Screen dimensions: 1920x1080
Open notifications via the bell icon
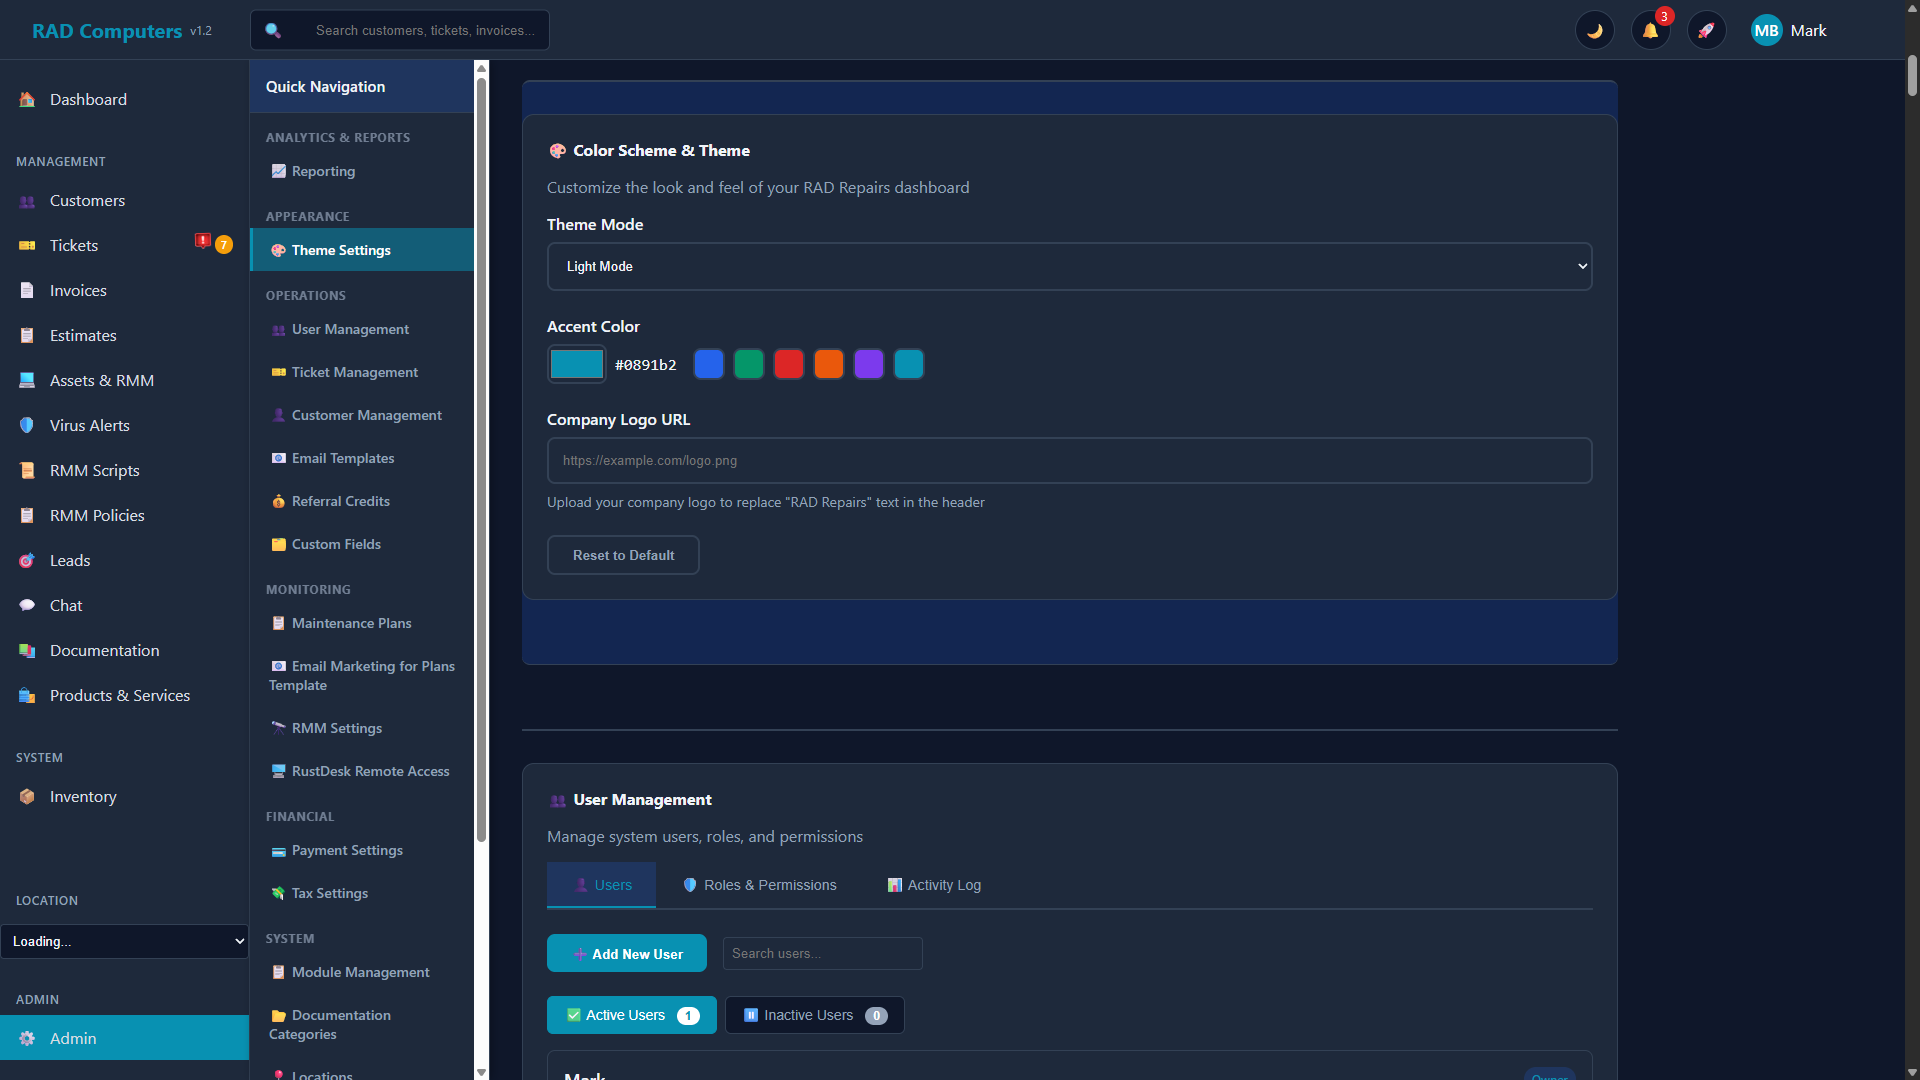[1650, 30]
